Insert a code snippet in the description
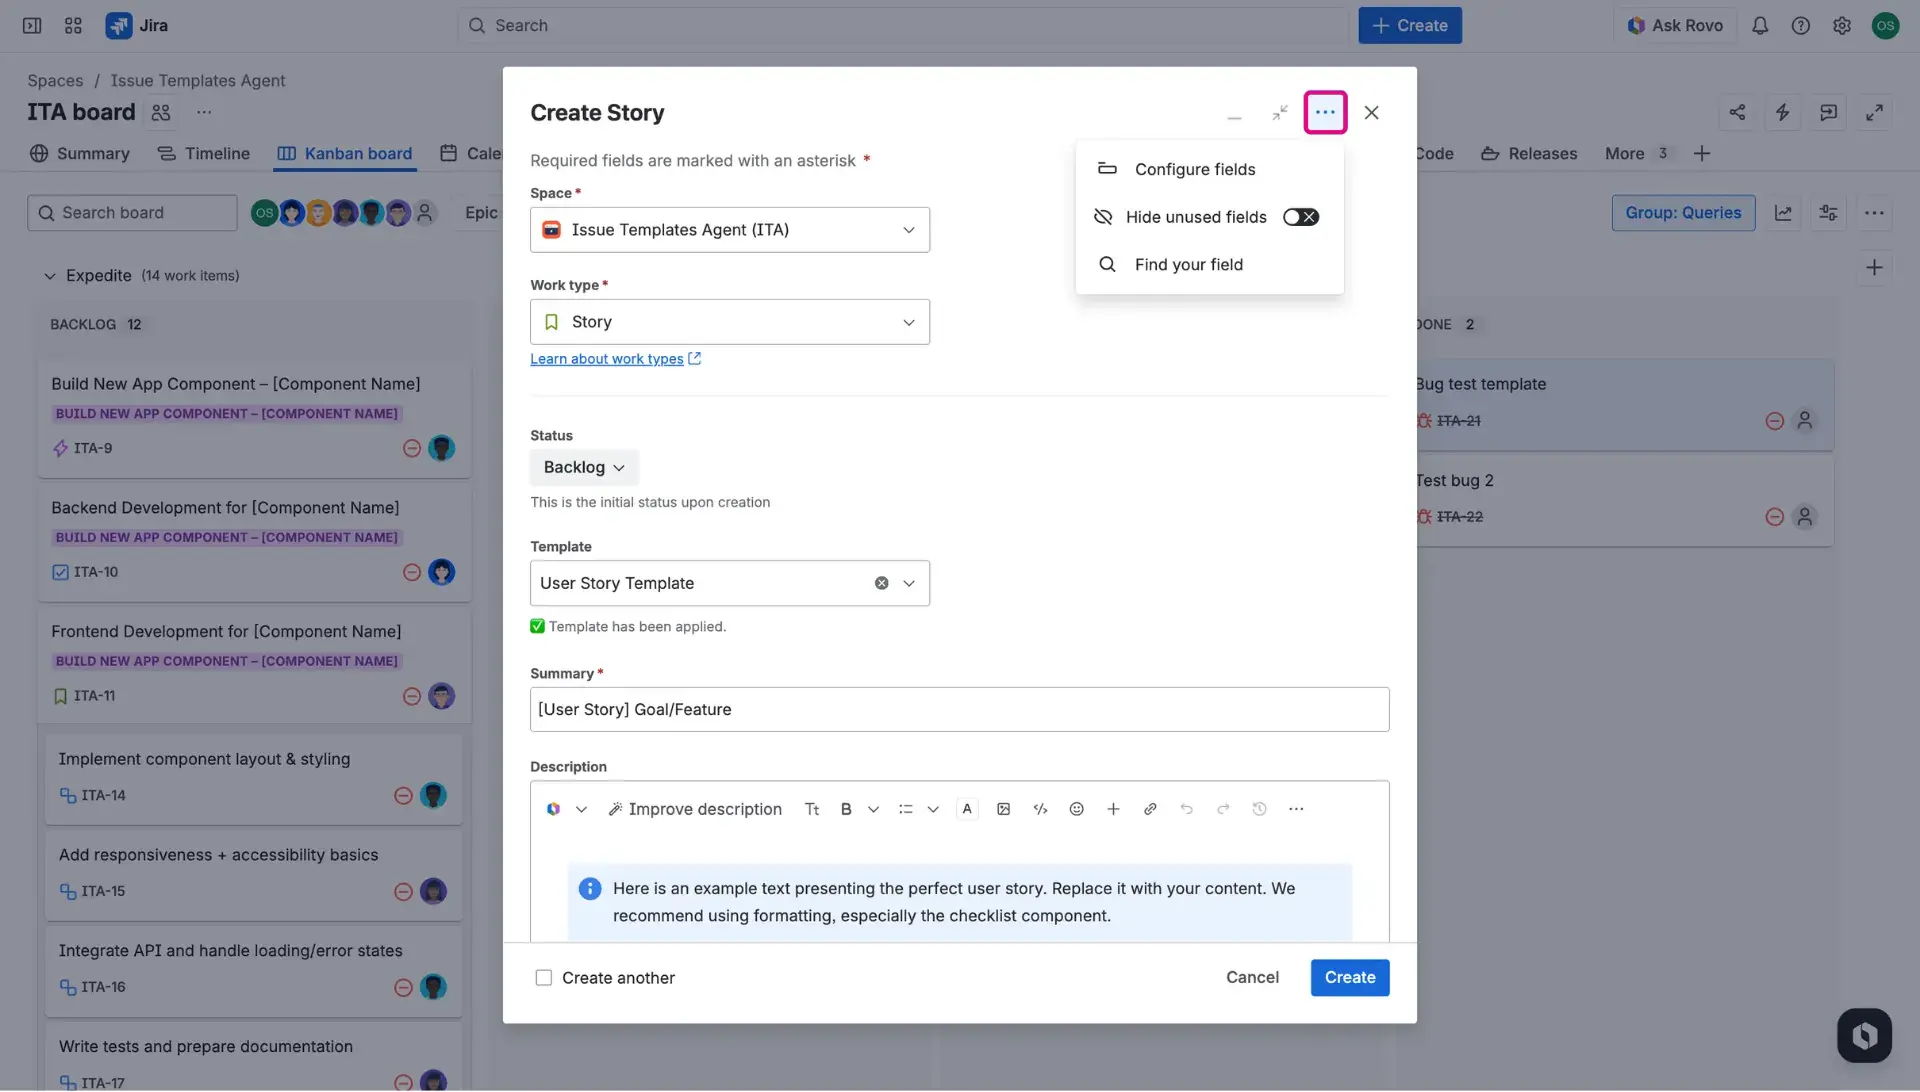 1040,808
